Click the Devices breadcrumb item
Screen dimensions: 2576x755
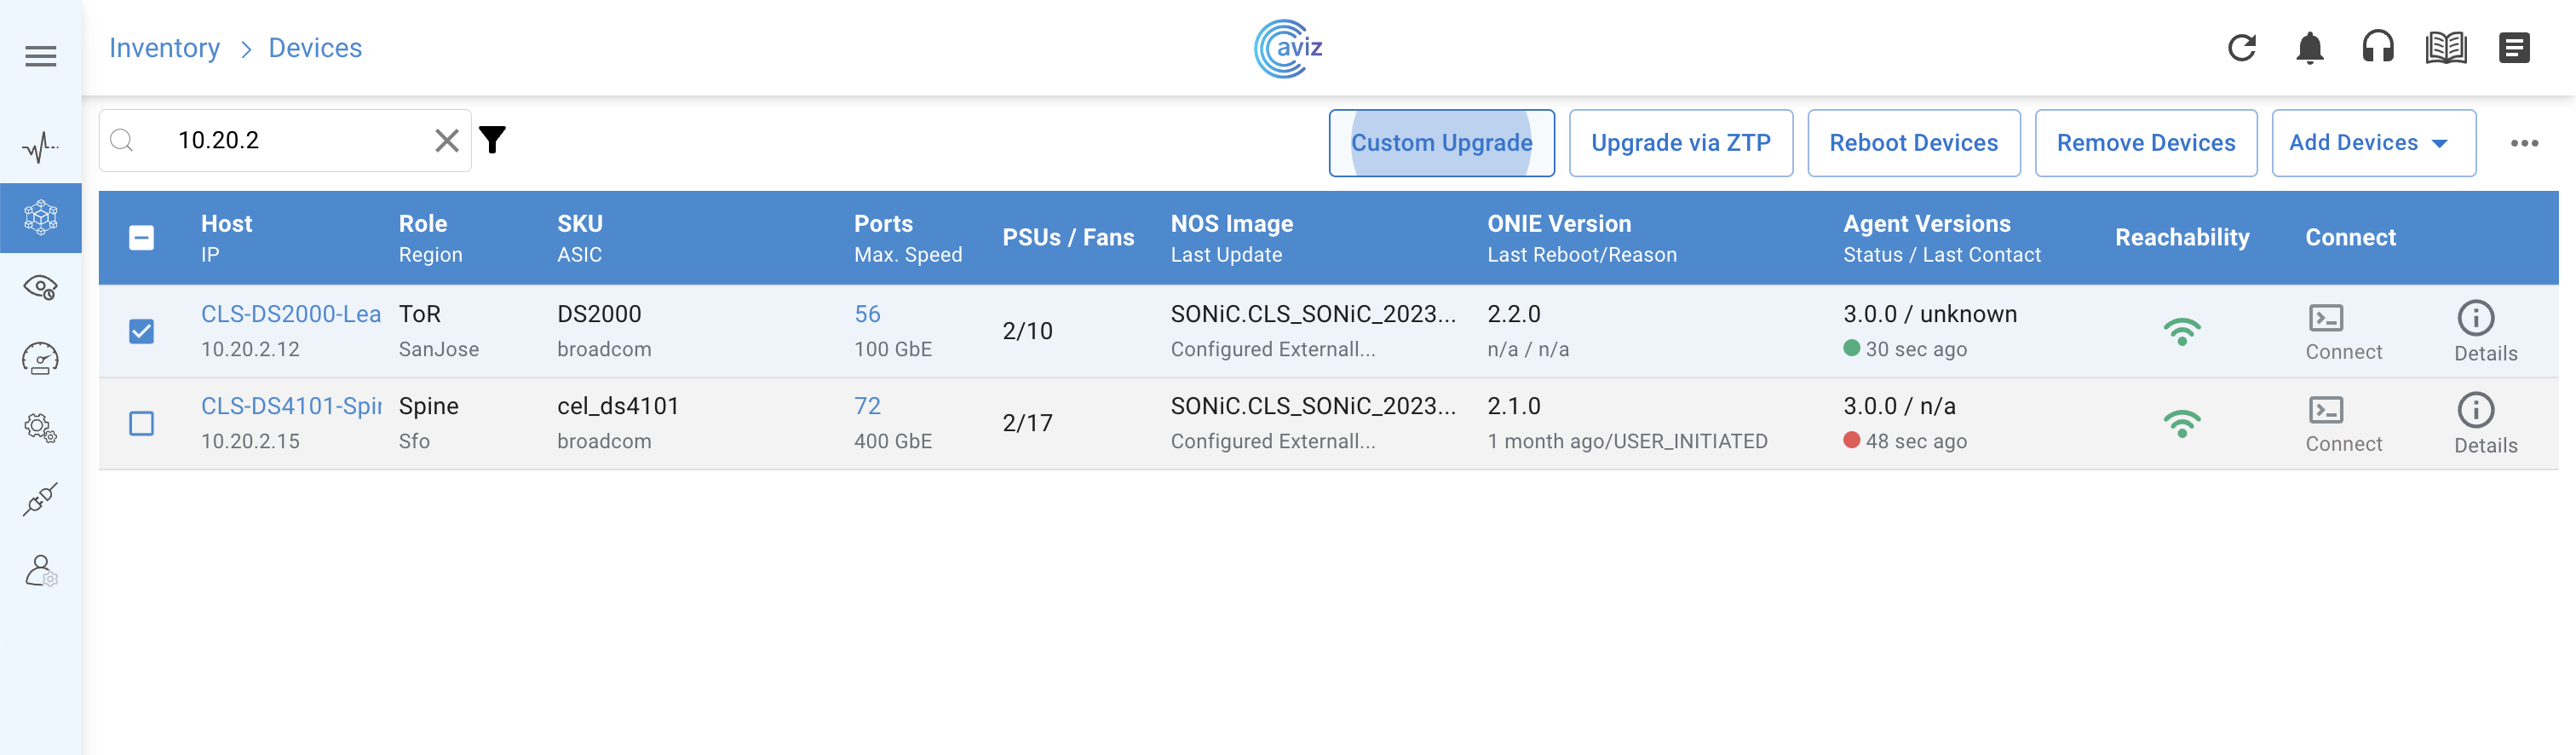coord(315,48)
